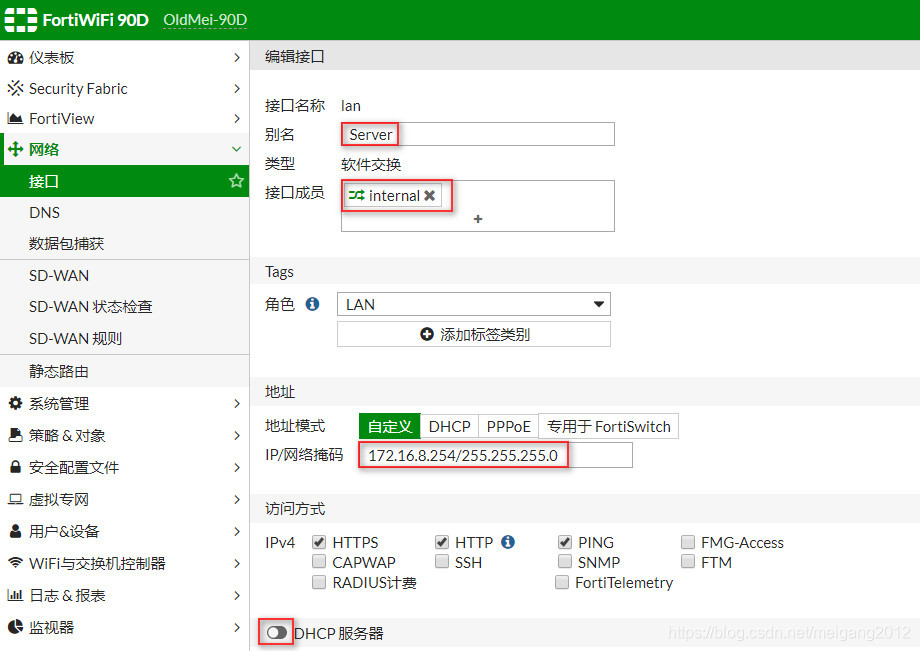Click the network cross-arrows icon
This screenshot has width=920, height=651.
click(x=15, y=150)
